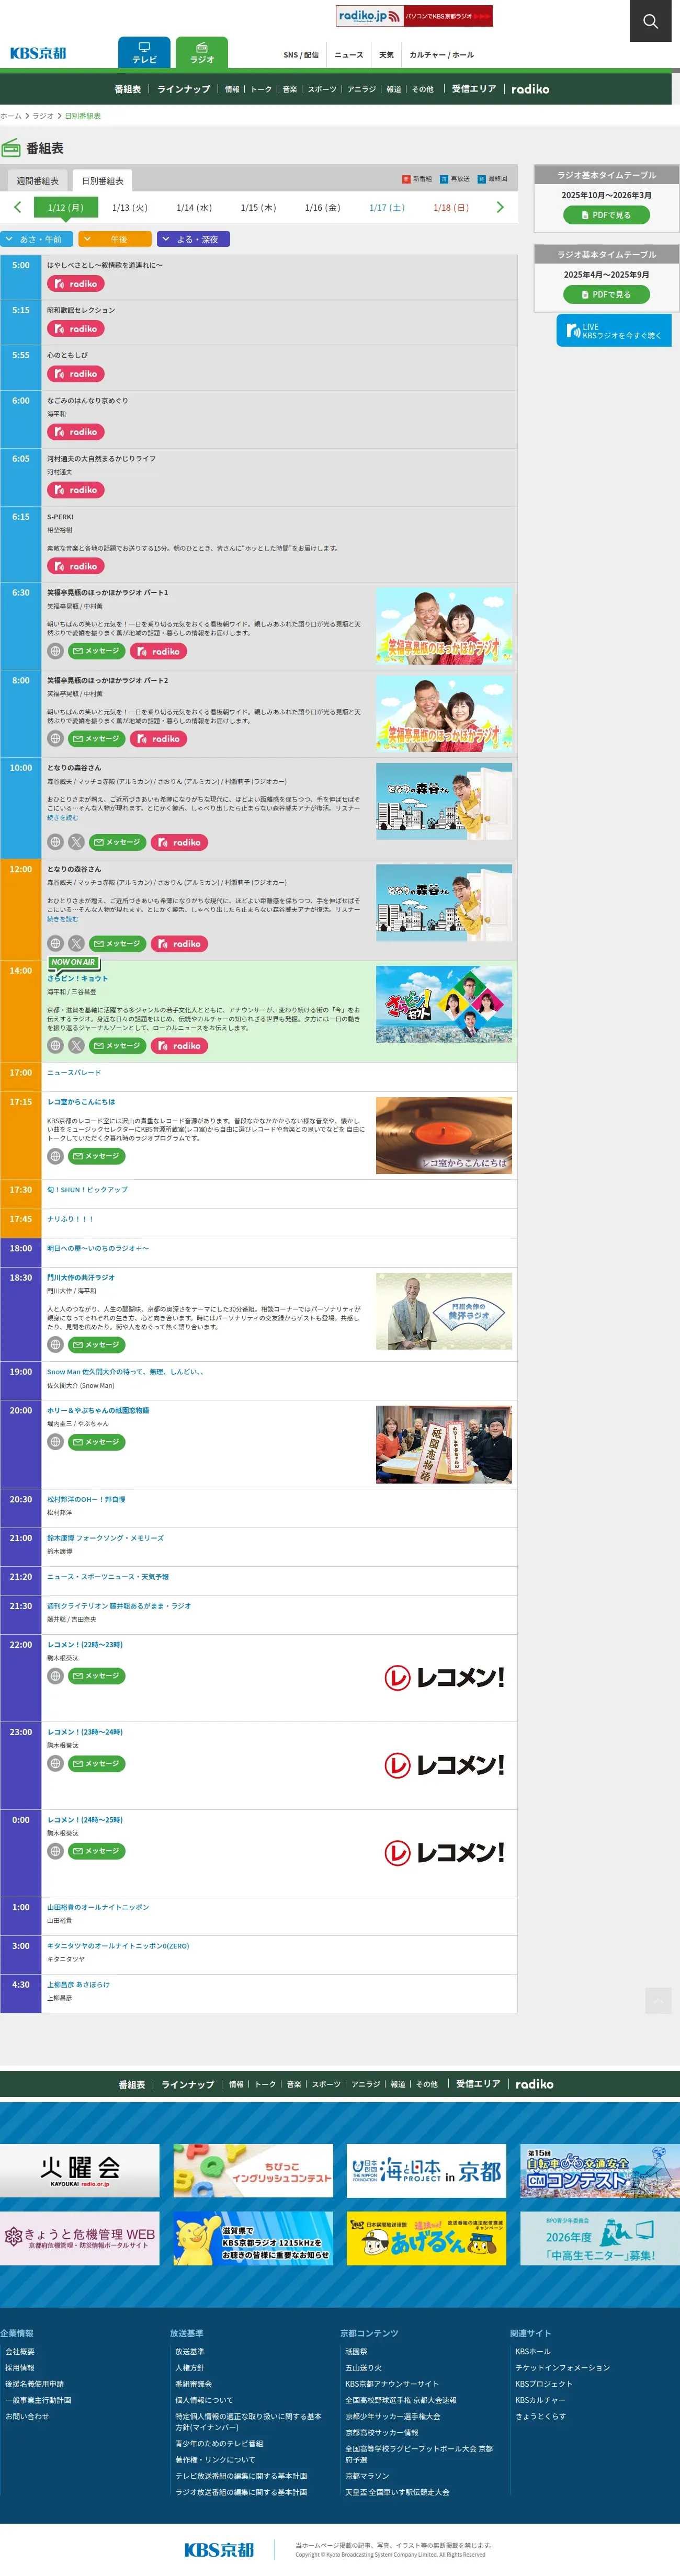680x2576 pixels.
Task: Click LIVE KBSラジオを今すぐ聴く button
Action: coord(613,331)
